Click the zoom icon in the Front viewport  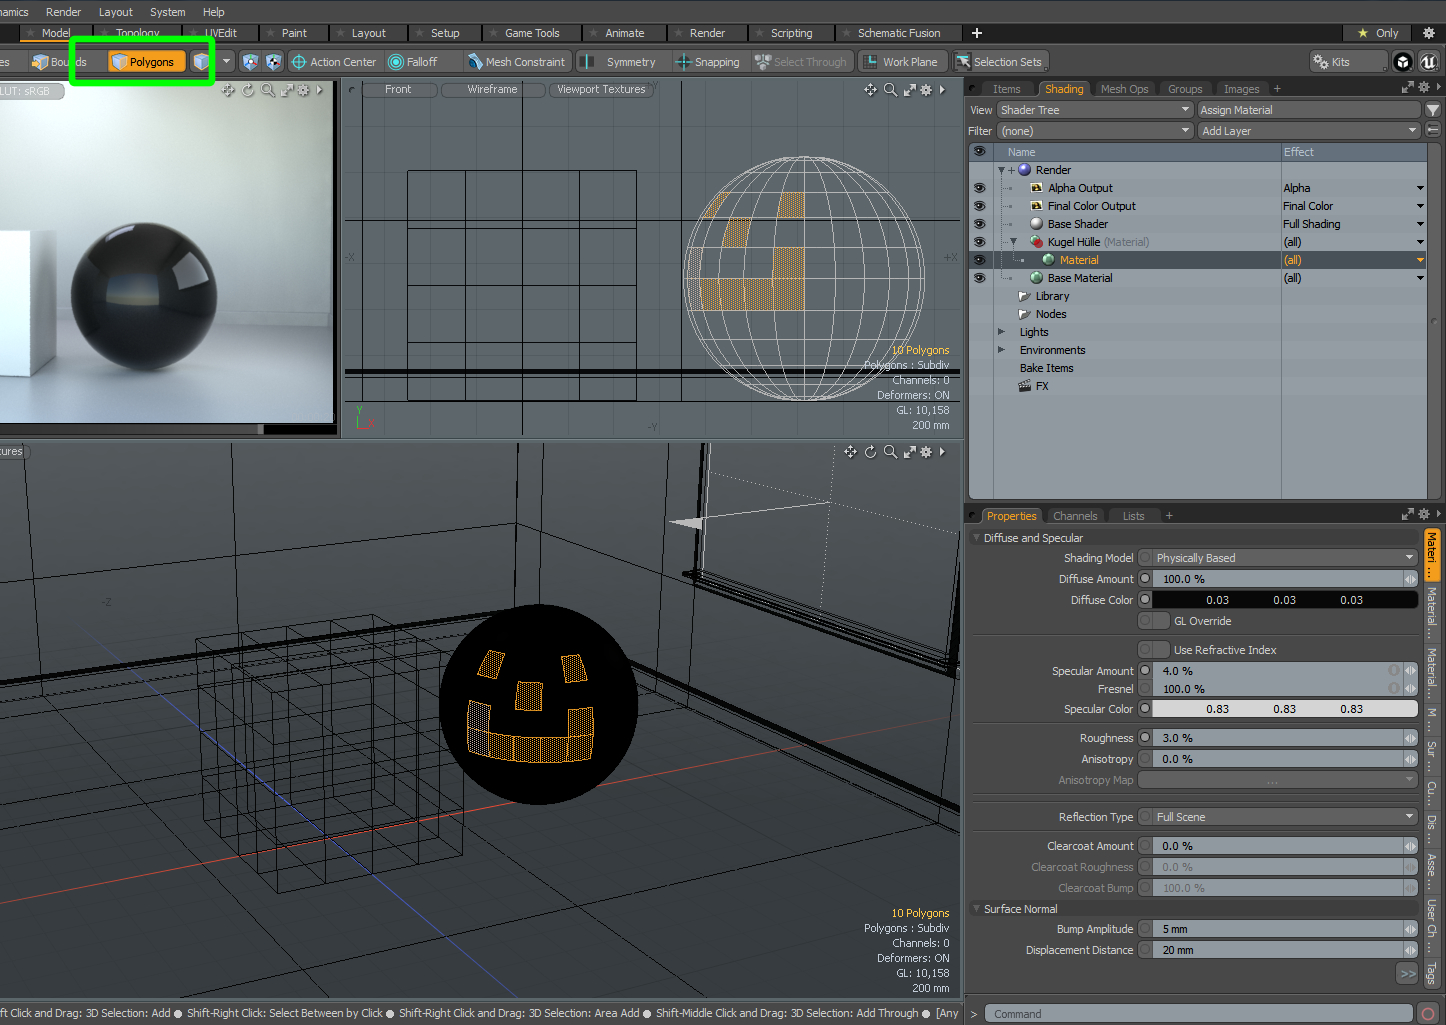click(x=890, y=90)
